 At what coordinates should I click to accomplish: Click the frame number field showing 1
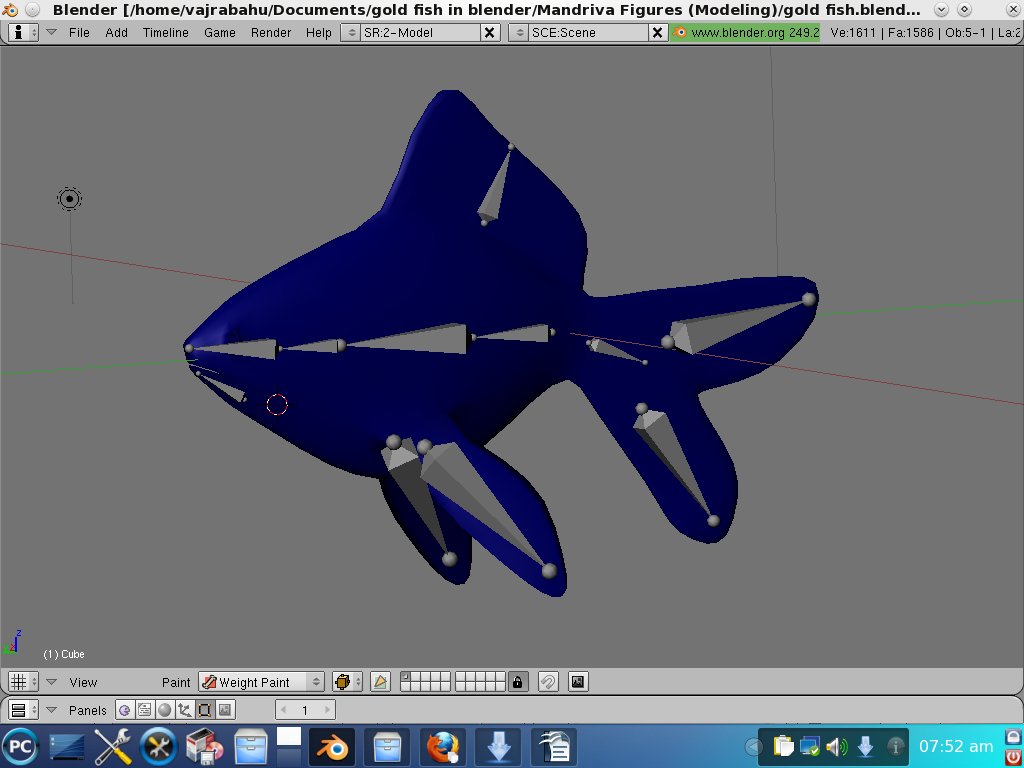click(x=305, y=710)
